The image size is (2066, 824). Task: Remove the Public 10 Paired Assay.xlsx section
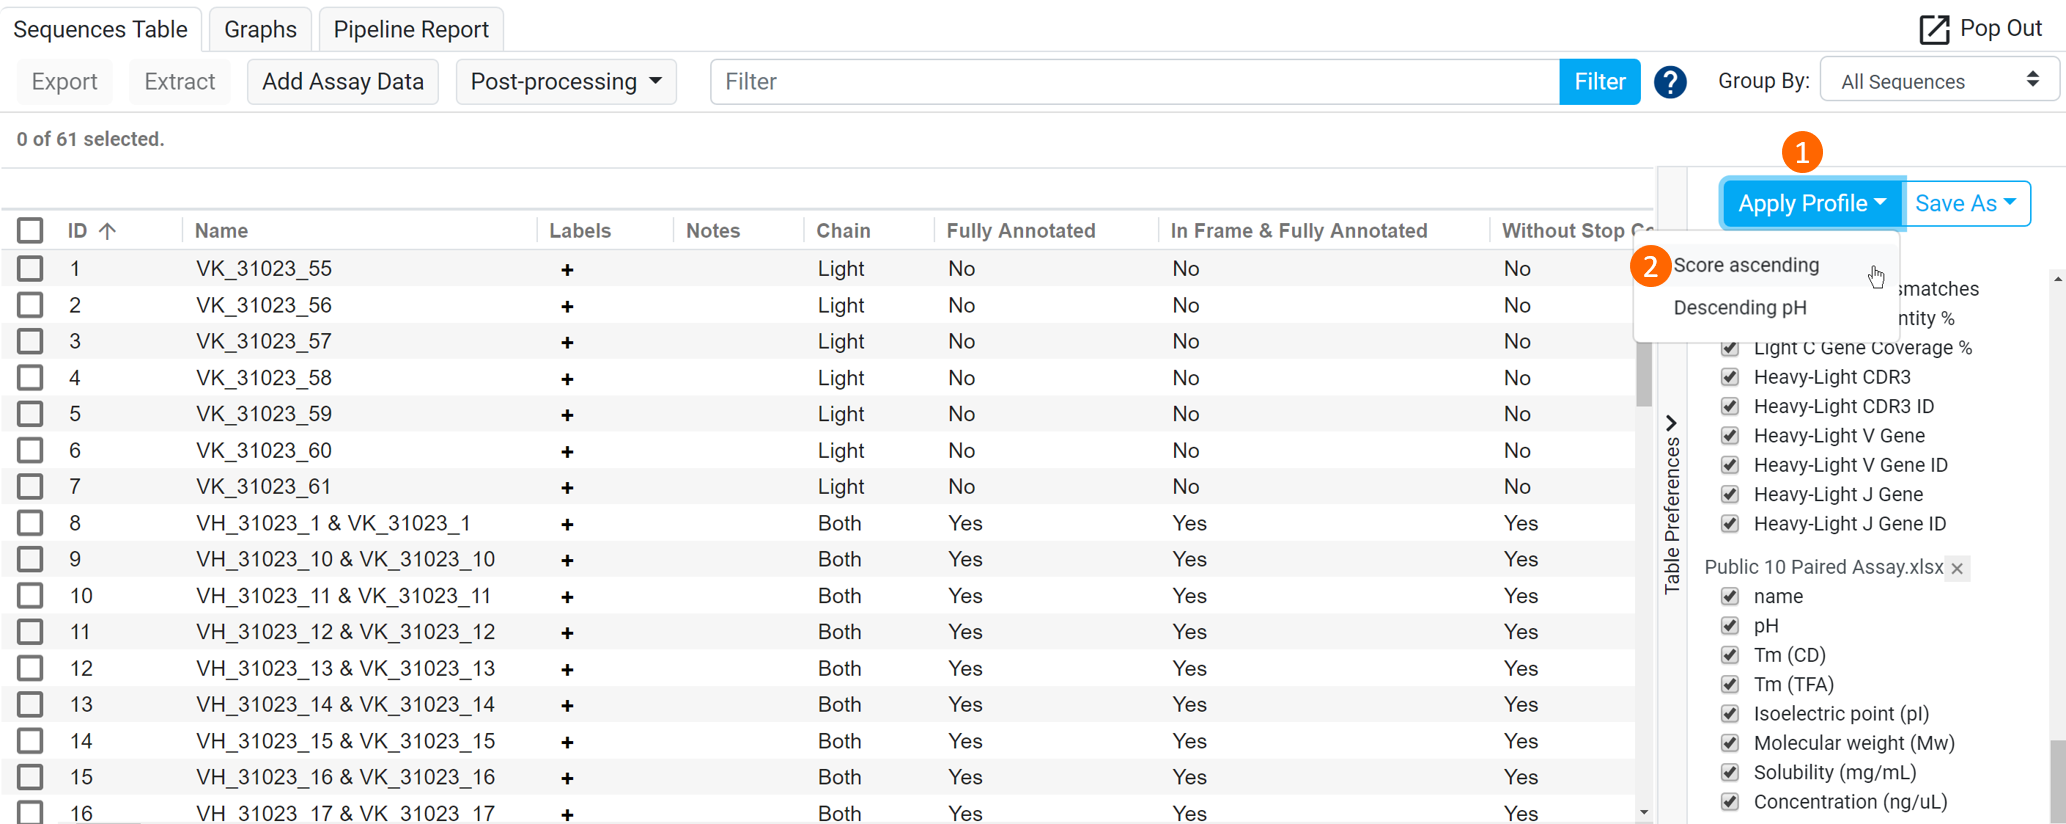pyautogui.click(x=1957, y=568)
